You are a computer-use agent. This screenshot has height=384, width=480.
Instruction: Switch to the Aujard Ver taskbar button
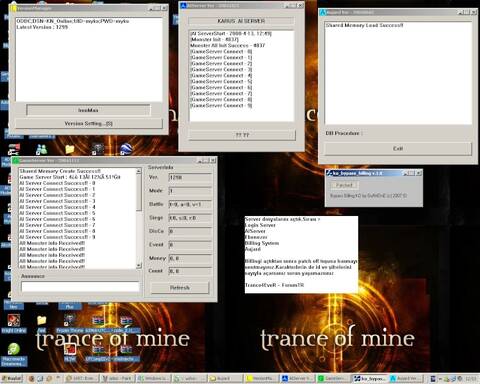coord(405,379)
